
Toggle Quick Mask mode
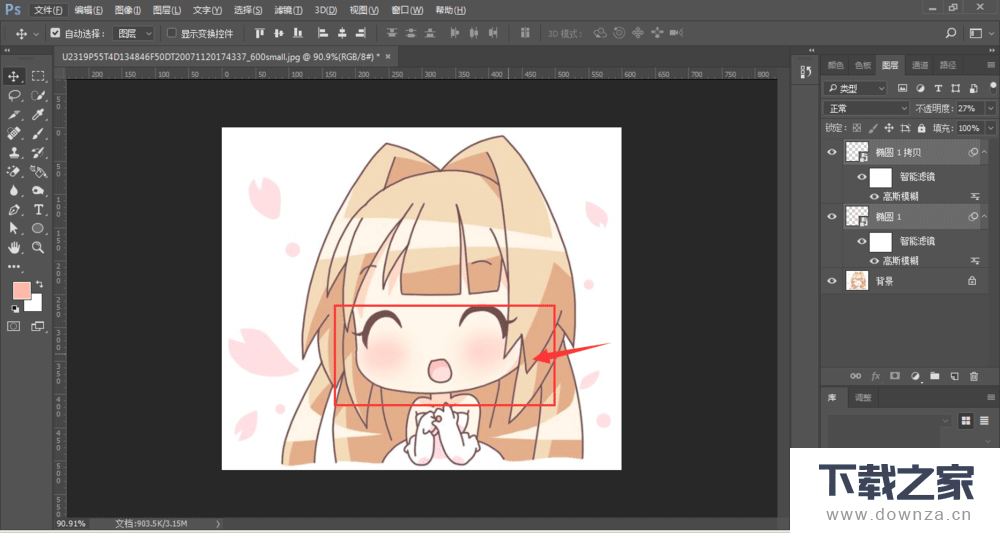click(x=13, y=326)
